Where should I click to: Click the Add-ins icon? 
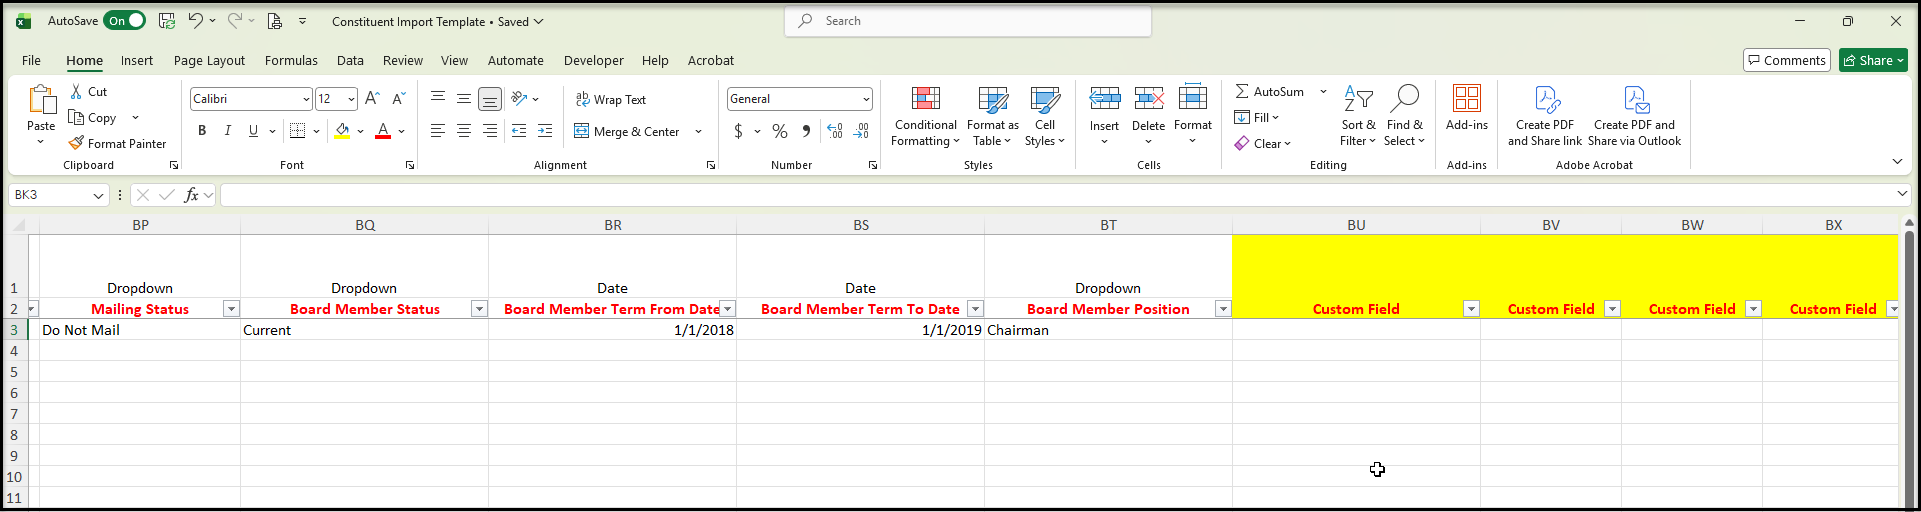(x=1467, y=98)
